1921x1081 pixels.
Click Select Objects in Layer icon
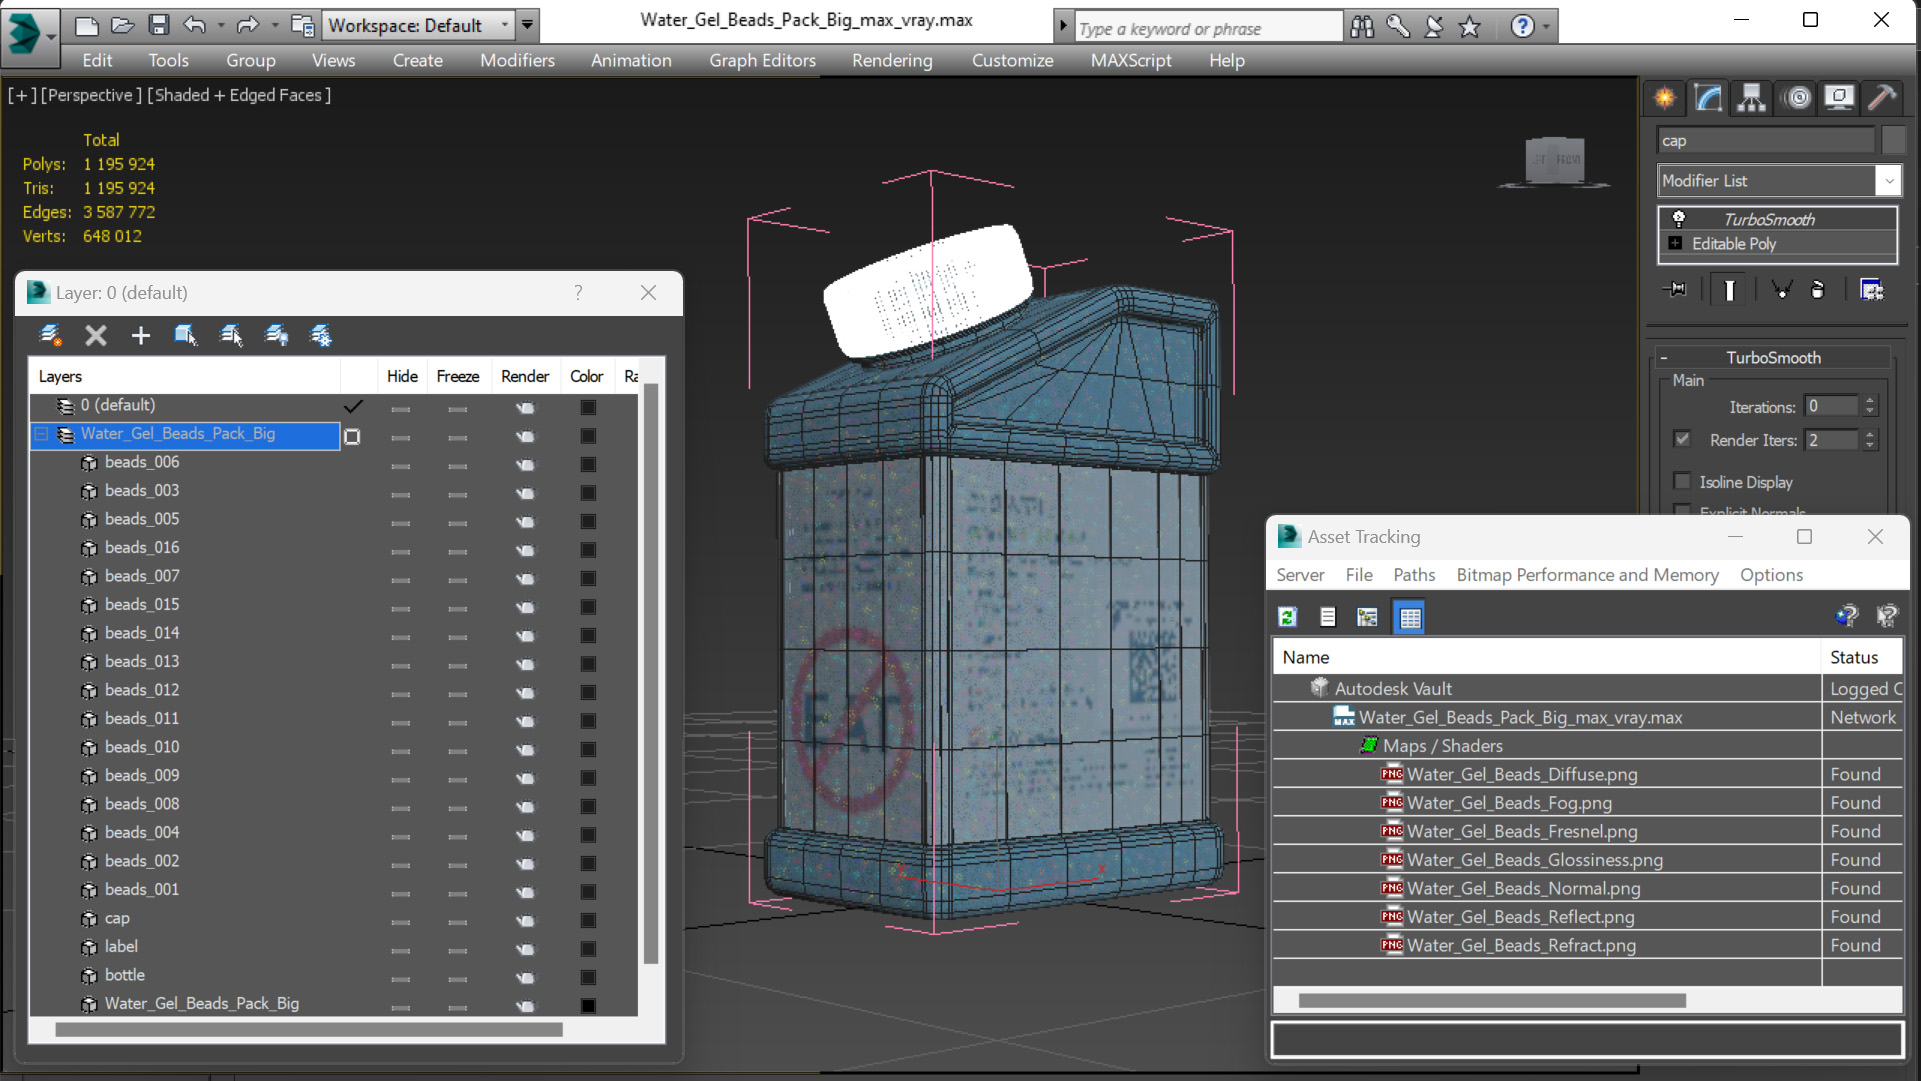186,336
